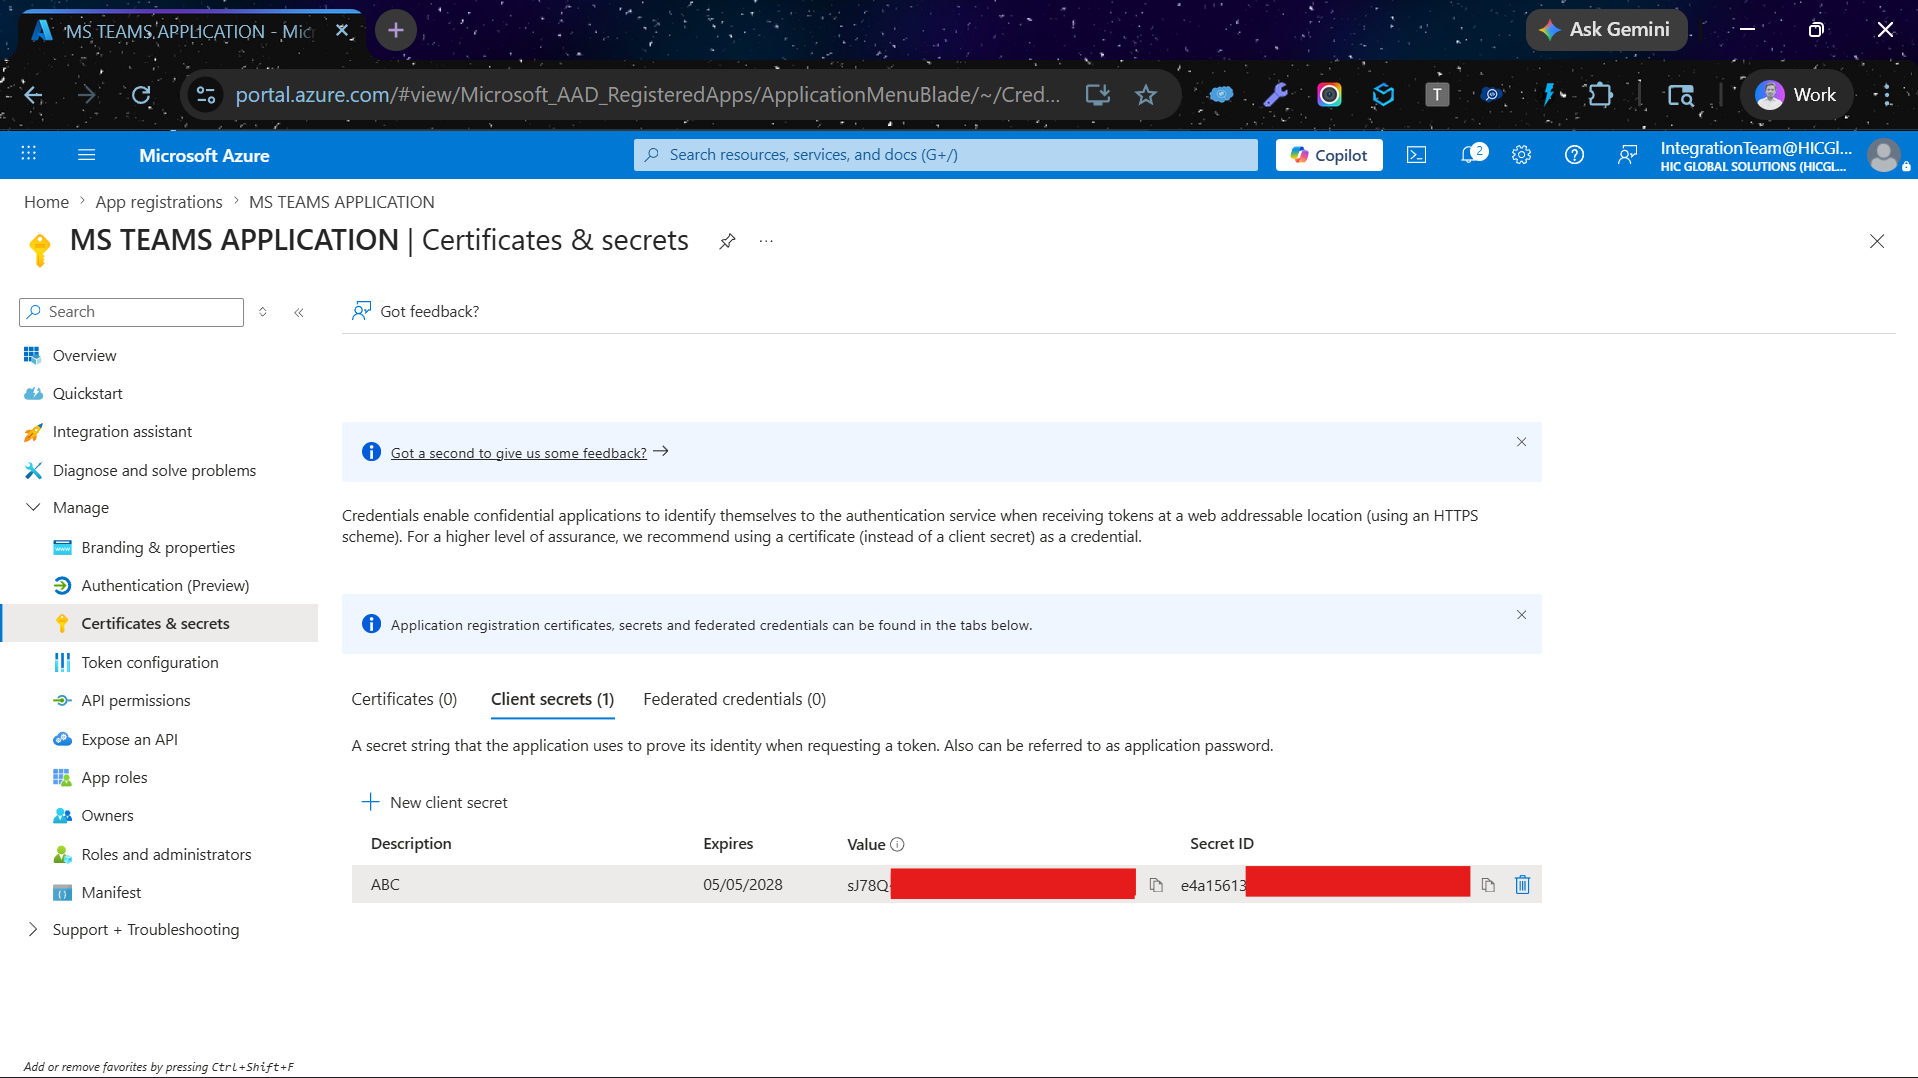Open the Azure portal hamburger menu
The width and height of the screenshot is (1918, 1078).
(87, 155)
